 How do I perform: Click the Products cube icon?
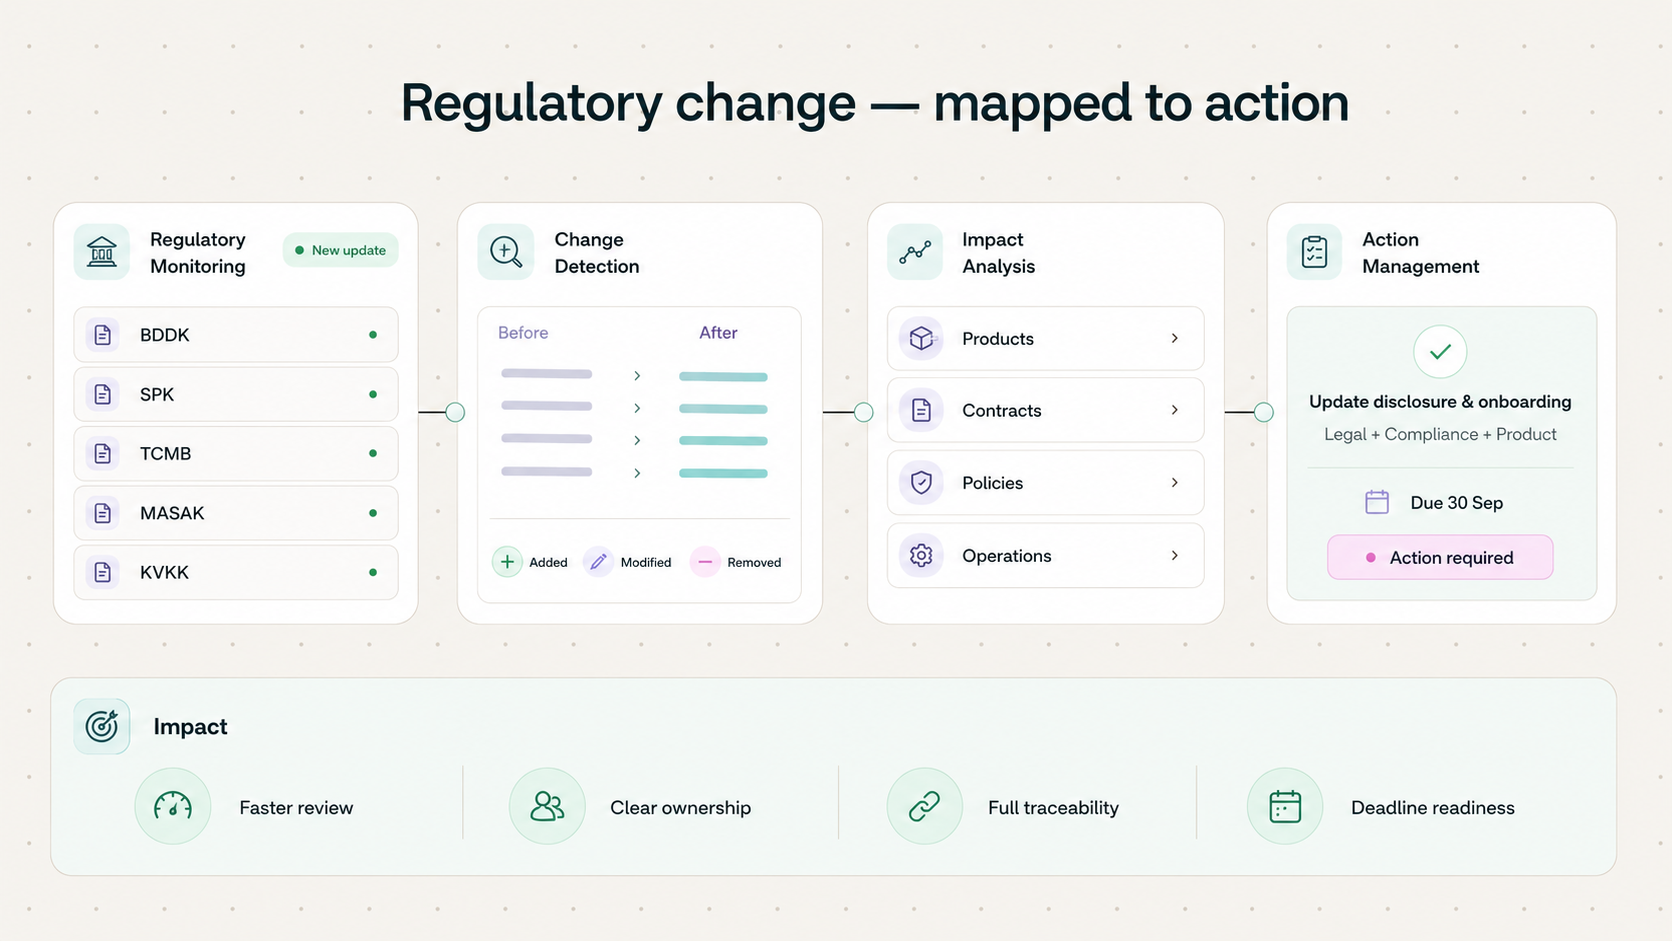click(921, 338)
